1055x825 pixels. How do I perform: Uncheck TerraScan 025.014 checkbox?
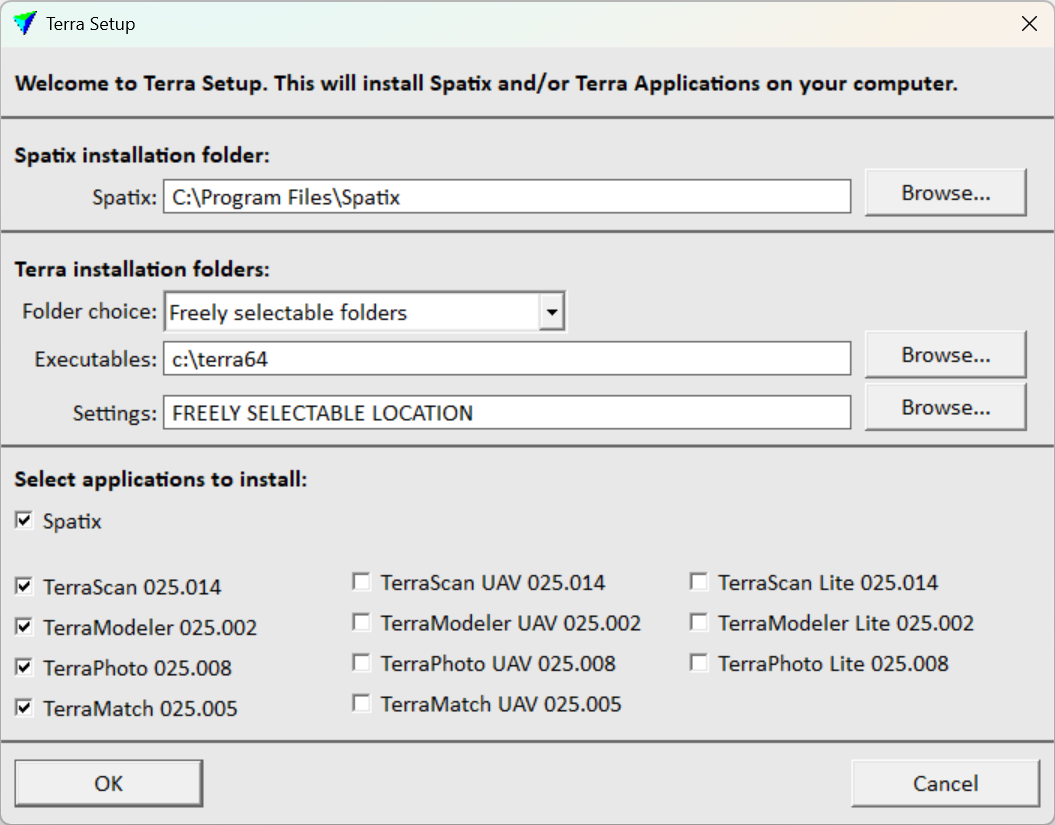point(24,586)
